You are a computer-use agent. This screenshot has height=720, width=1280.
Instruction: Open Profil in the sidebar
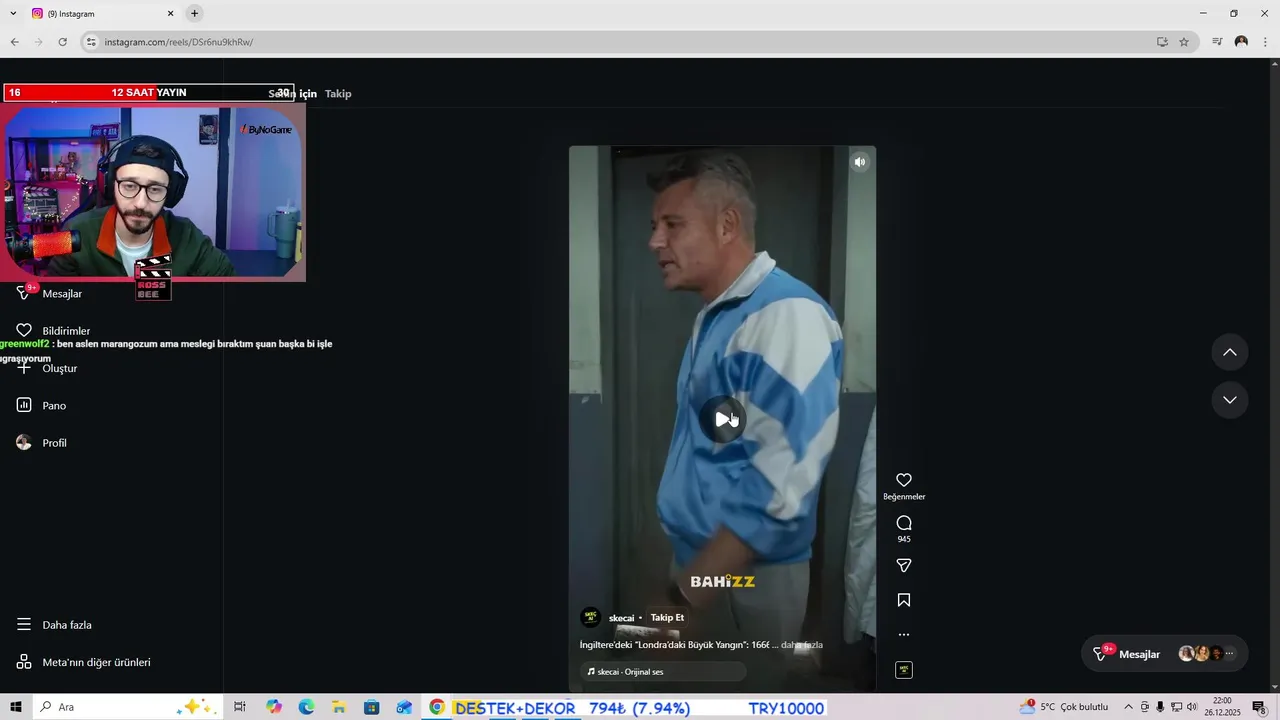[x=54, y=443]
